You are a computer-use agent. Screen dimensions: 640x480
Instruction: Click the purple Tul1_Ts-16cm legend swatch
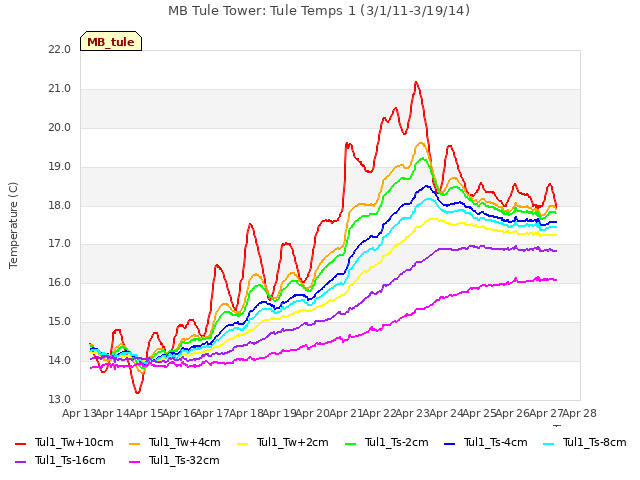click(x=20, y=461)
